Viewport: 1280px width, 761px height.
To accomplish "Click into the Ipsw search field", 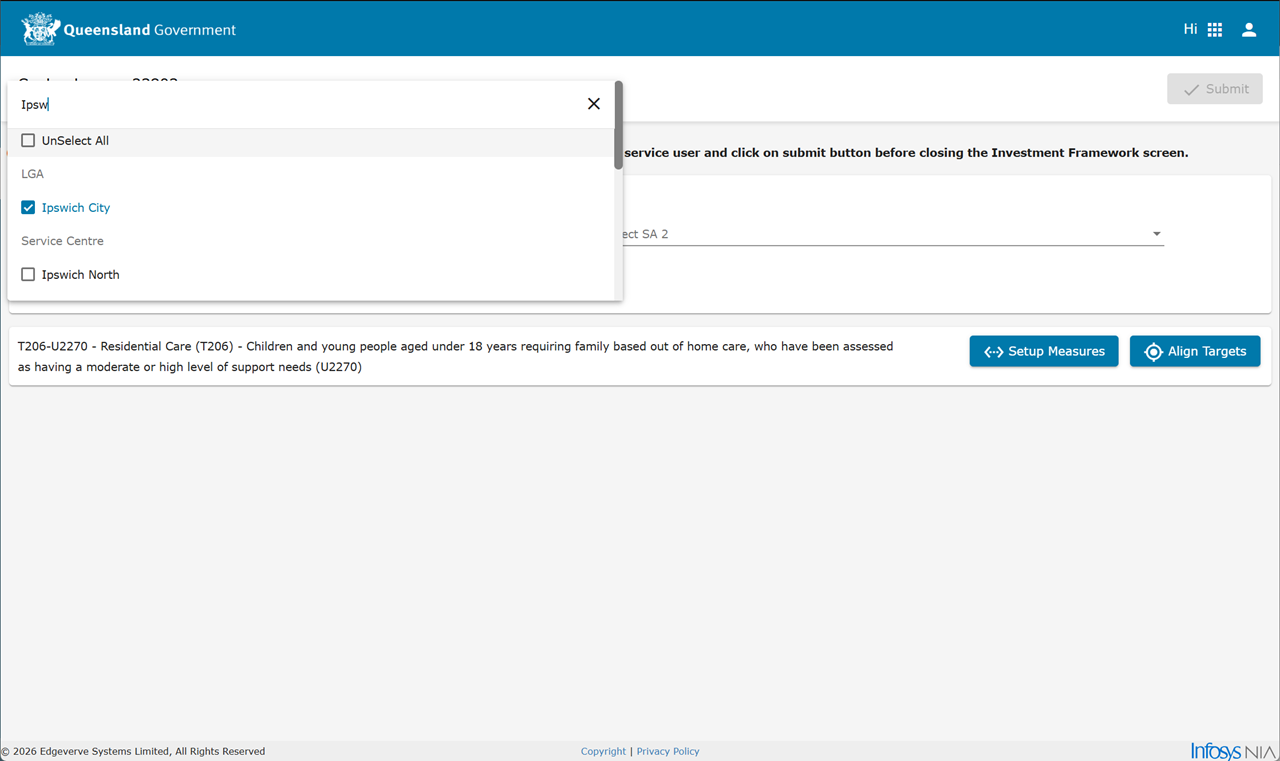I will point(298,104).
